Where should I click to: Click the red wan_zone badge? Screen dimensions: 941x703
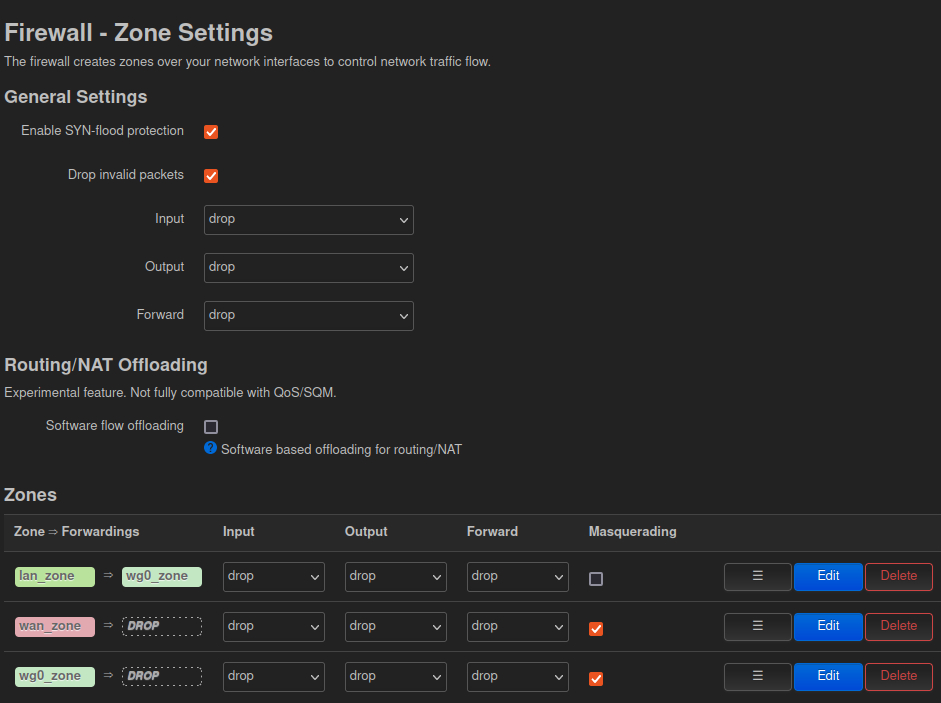(55, 627)
